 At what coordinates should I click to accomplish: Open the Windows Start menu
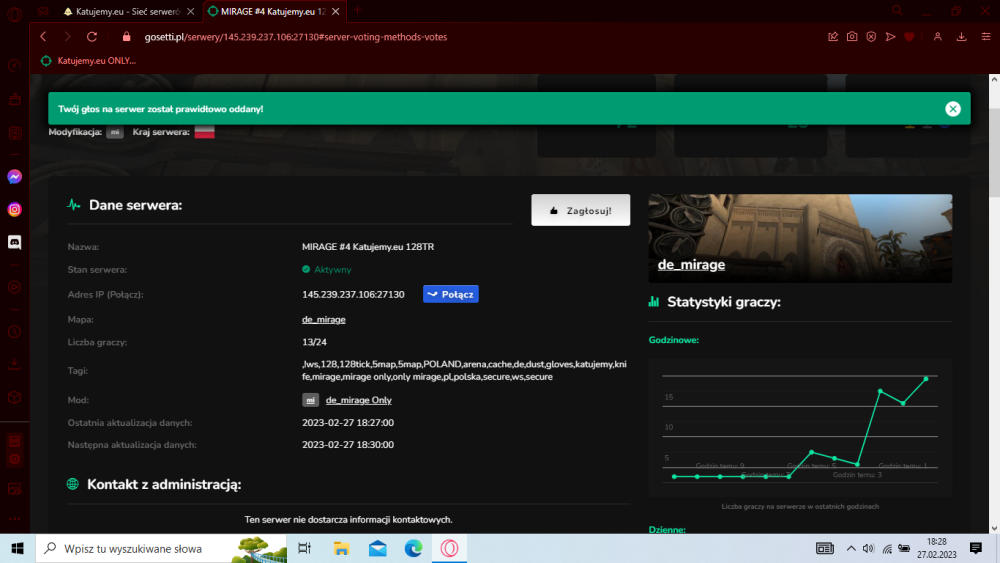(17, 548)
